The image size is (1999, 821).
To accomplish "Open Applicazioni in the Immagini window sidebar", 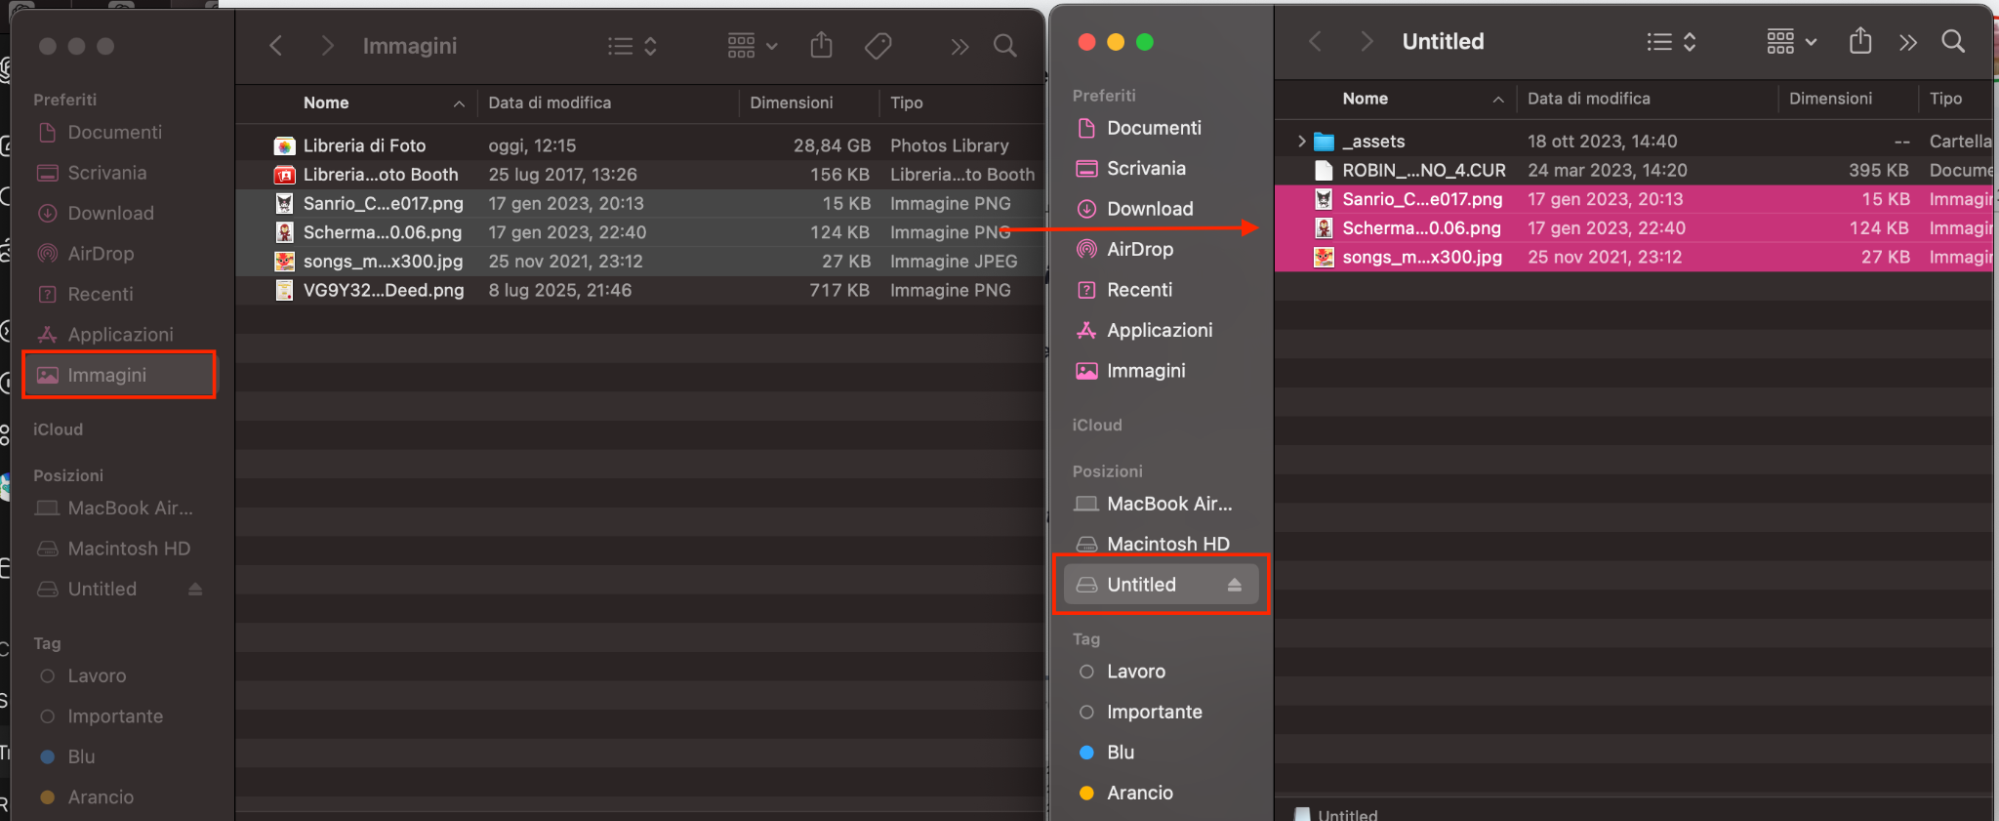I will 118,335.
